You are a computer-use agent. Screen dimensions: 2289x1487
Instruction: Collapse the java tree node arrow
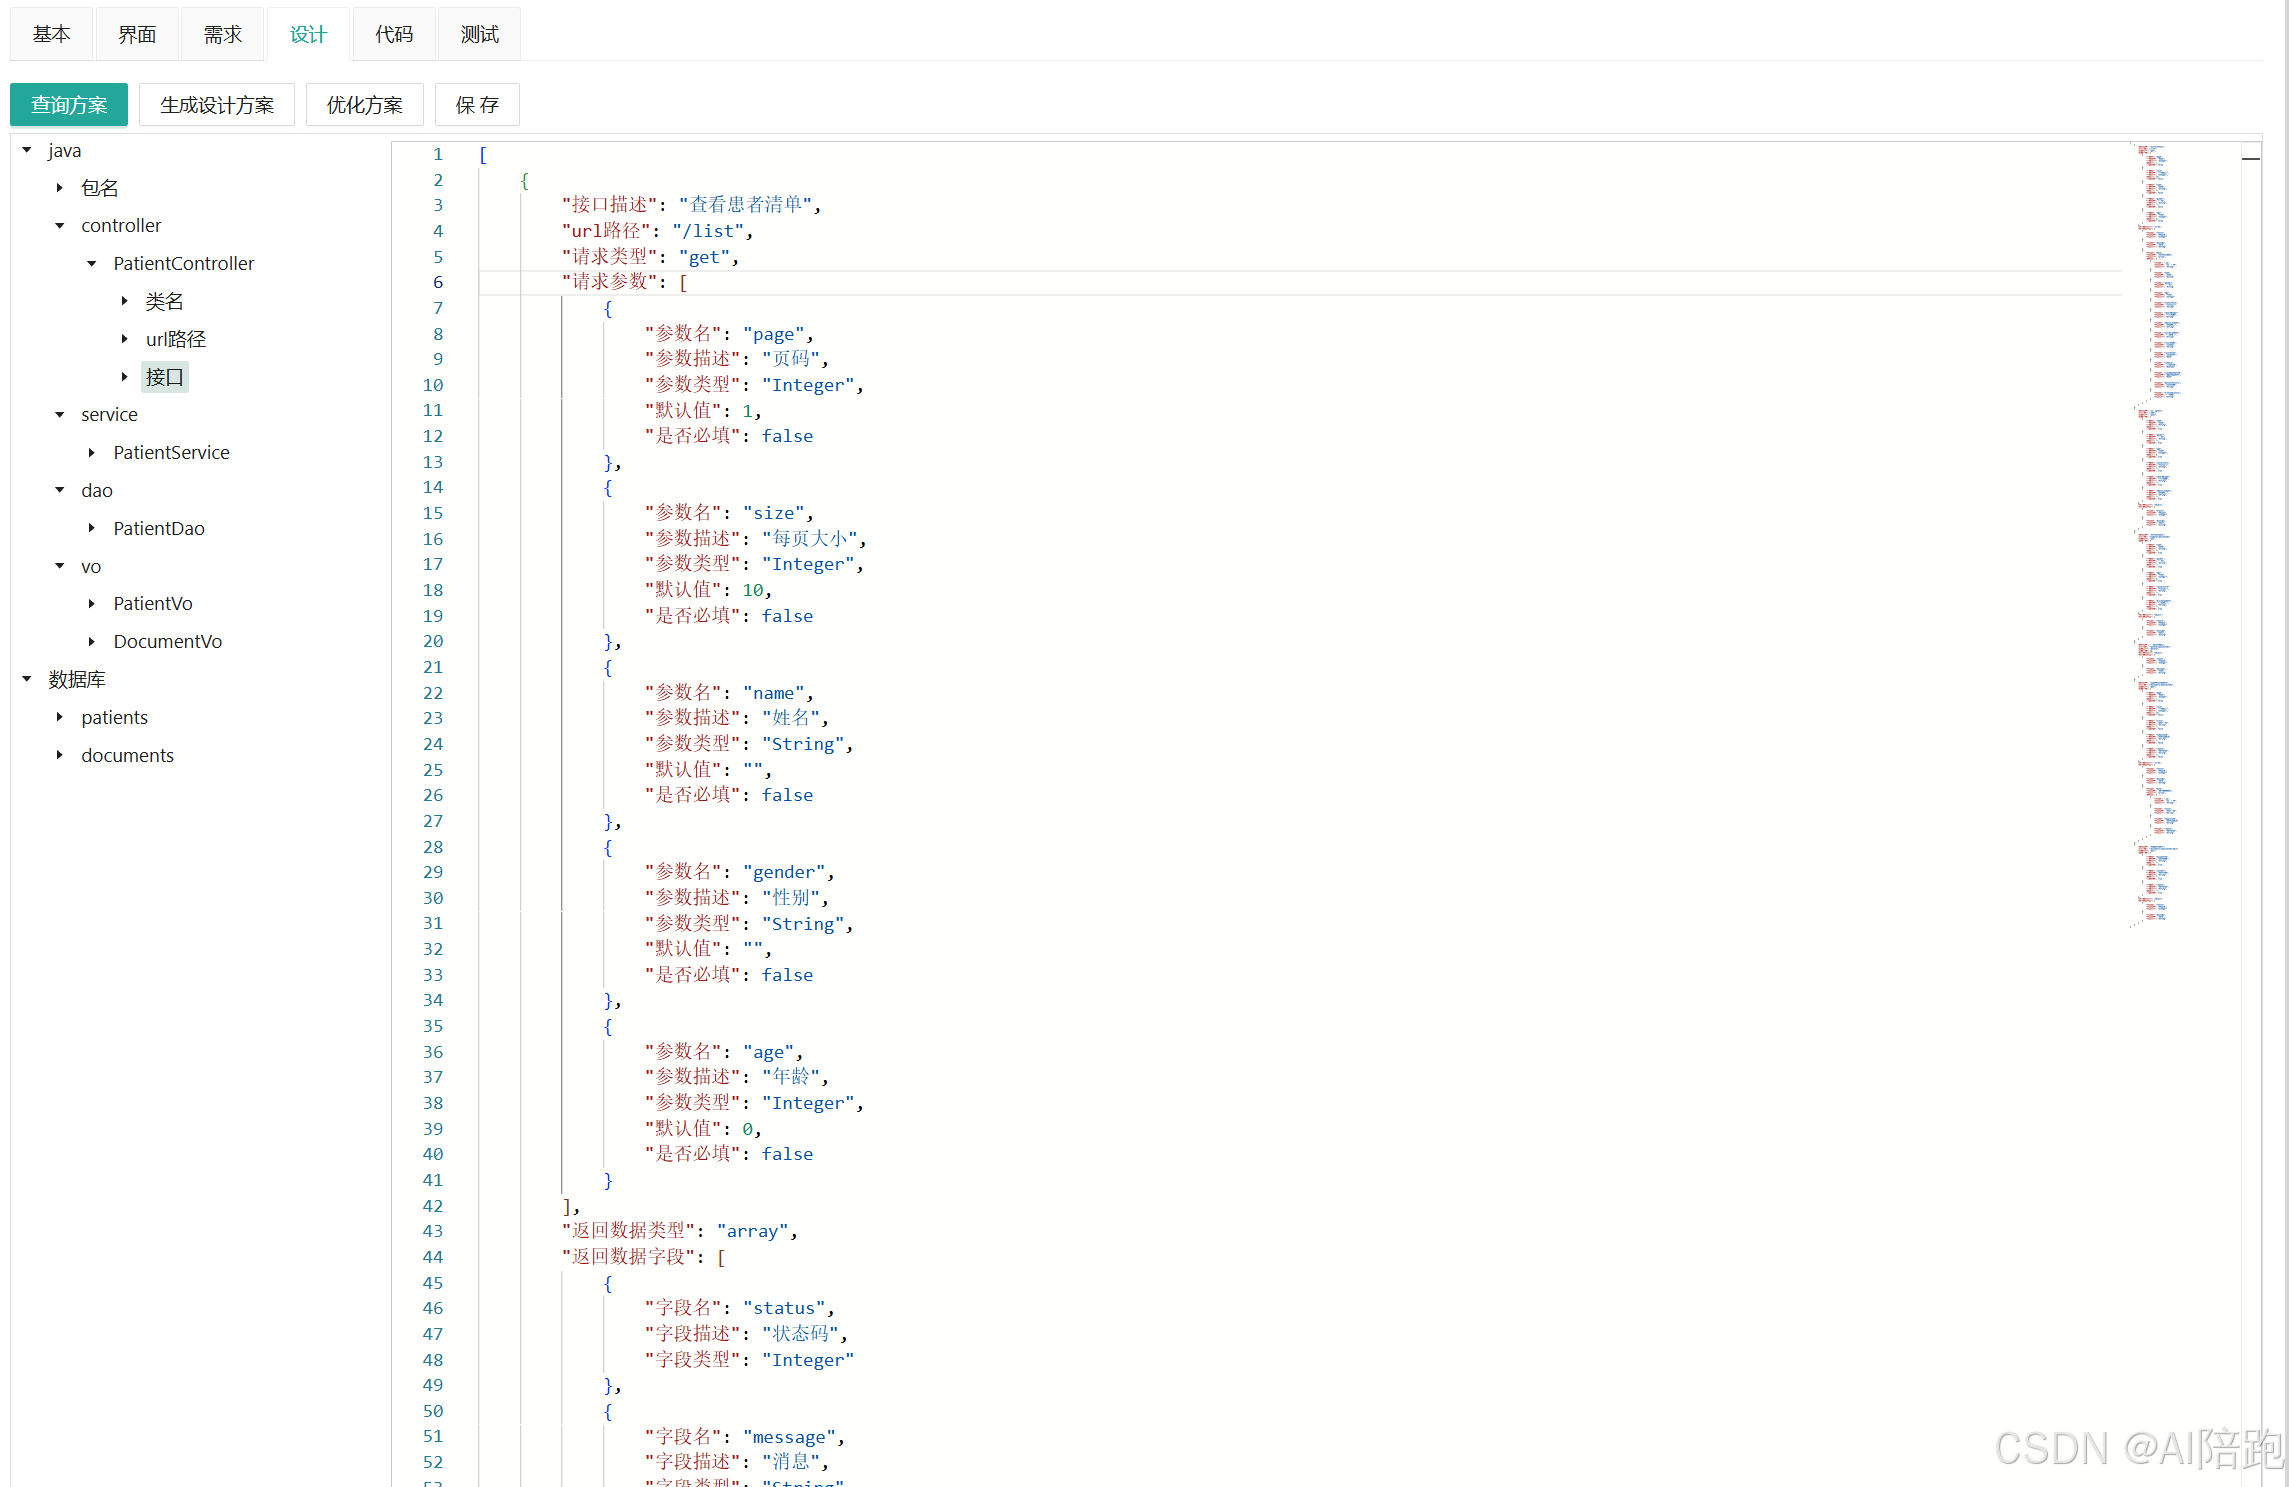27,150
